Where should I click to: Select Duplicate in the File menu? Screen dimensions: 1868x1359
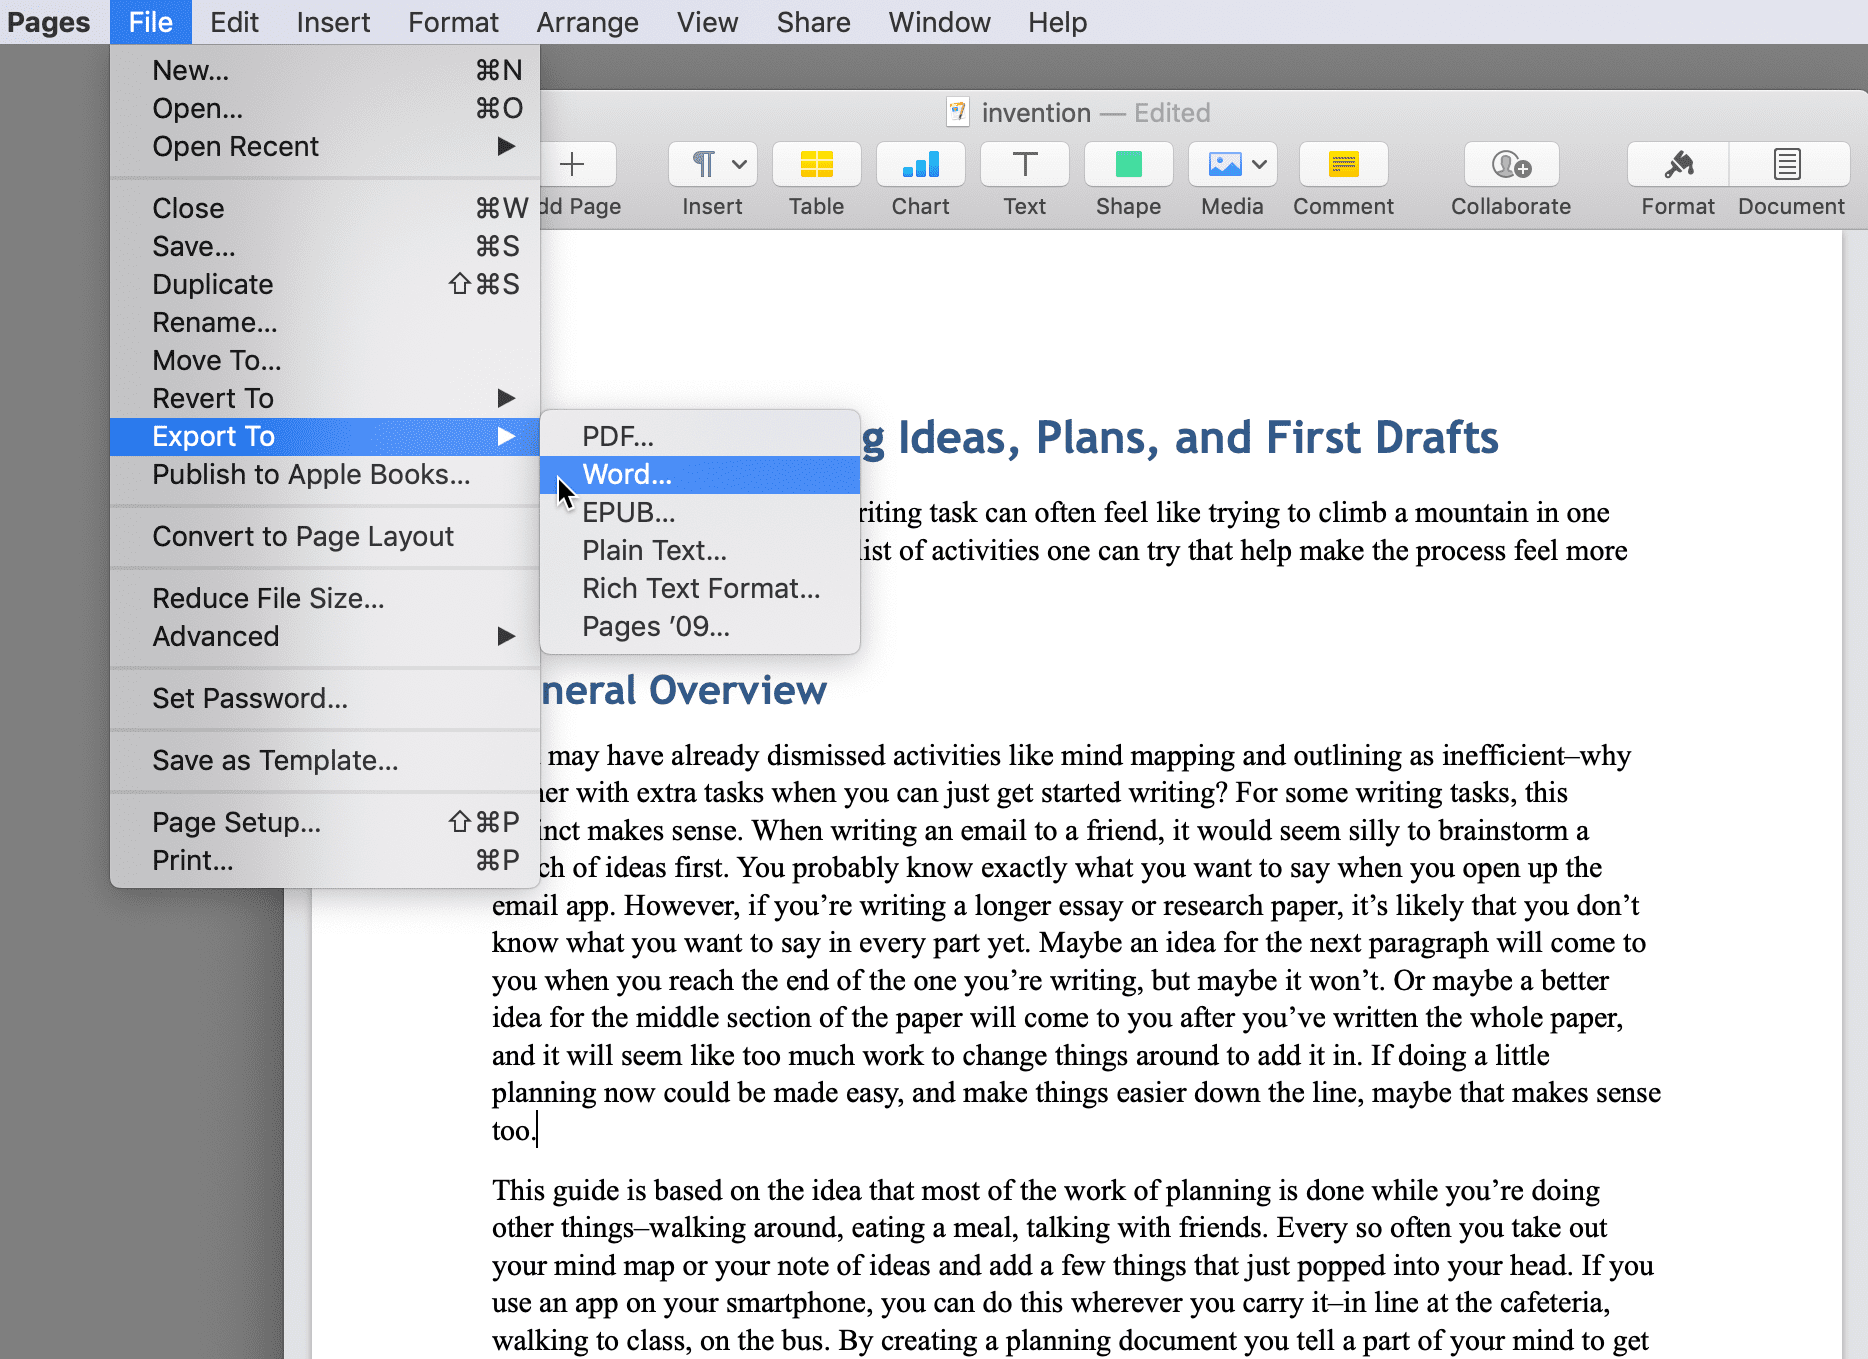pyautogui.click(x=325, y=284)
